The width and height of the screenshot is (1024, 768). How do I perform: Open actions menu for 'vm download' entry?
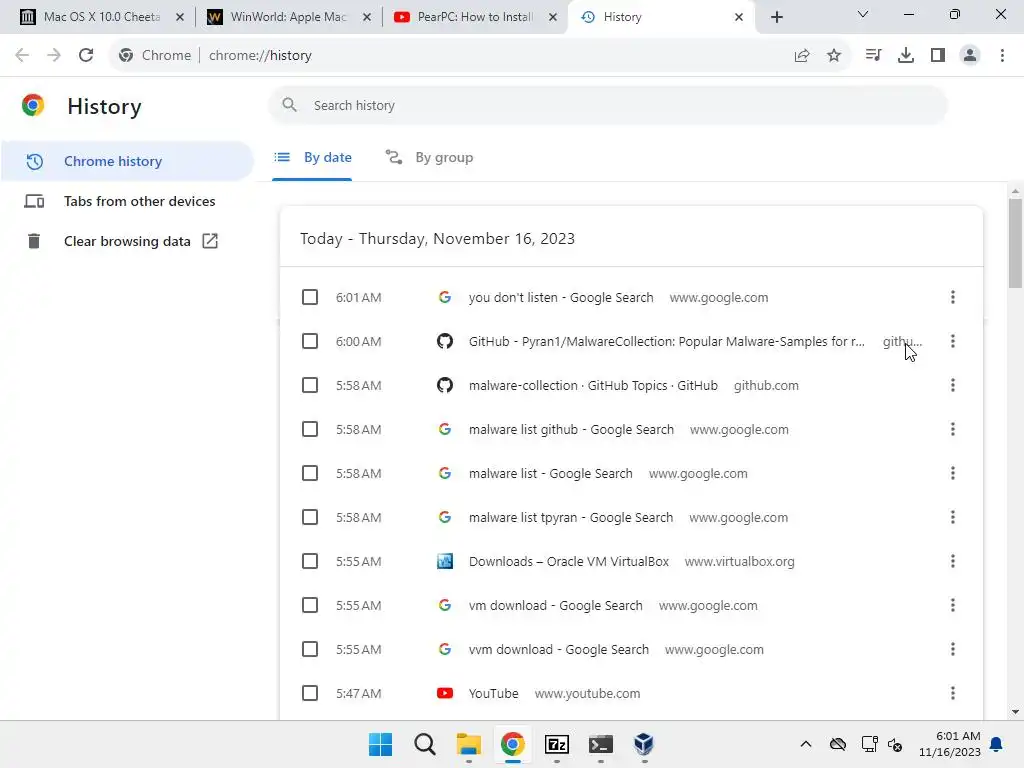(953, 605)
